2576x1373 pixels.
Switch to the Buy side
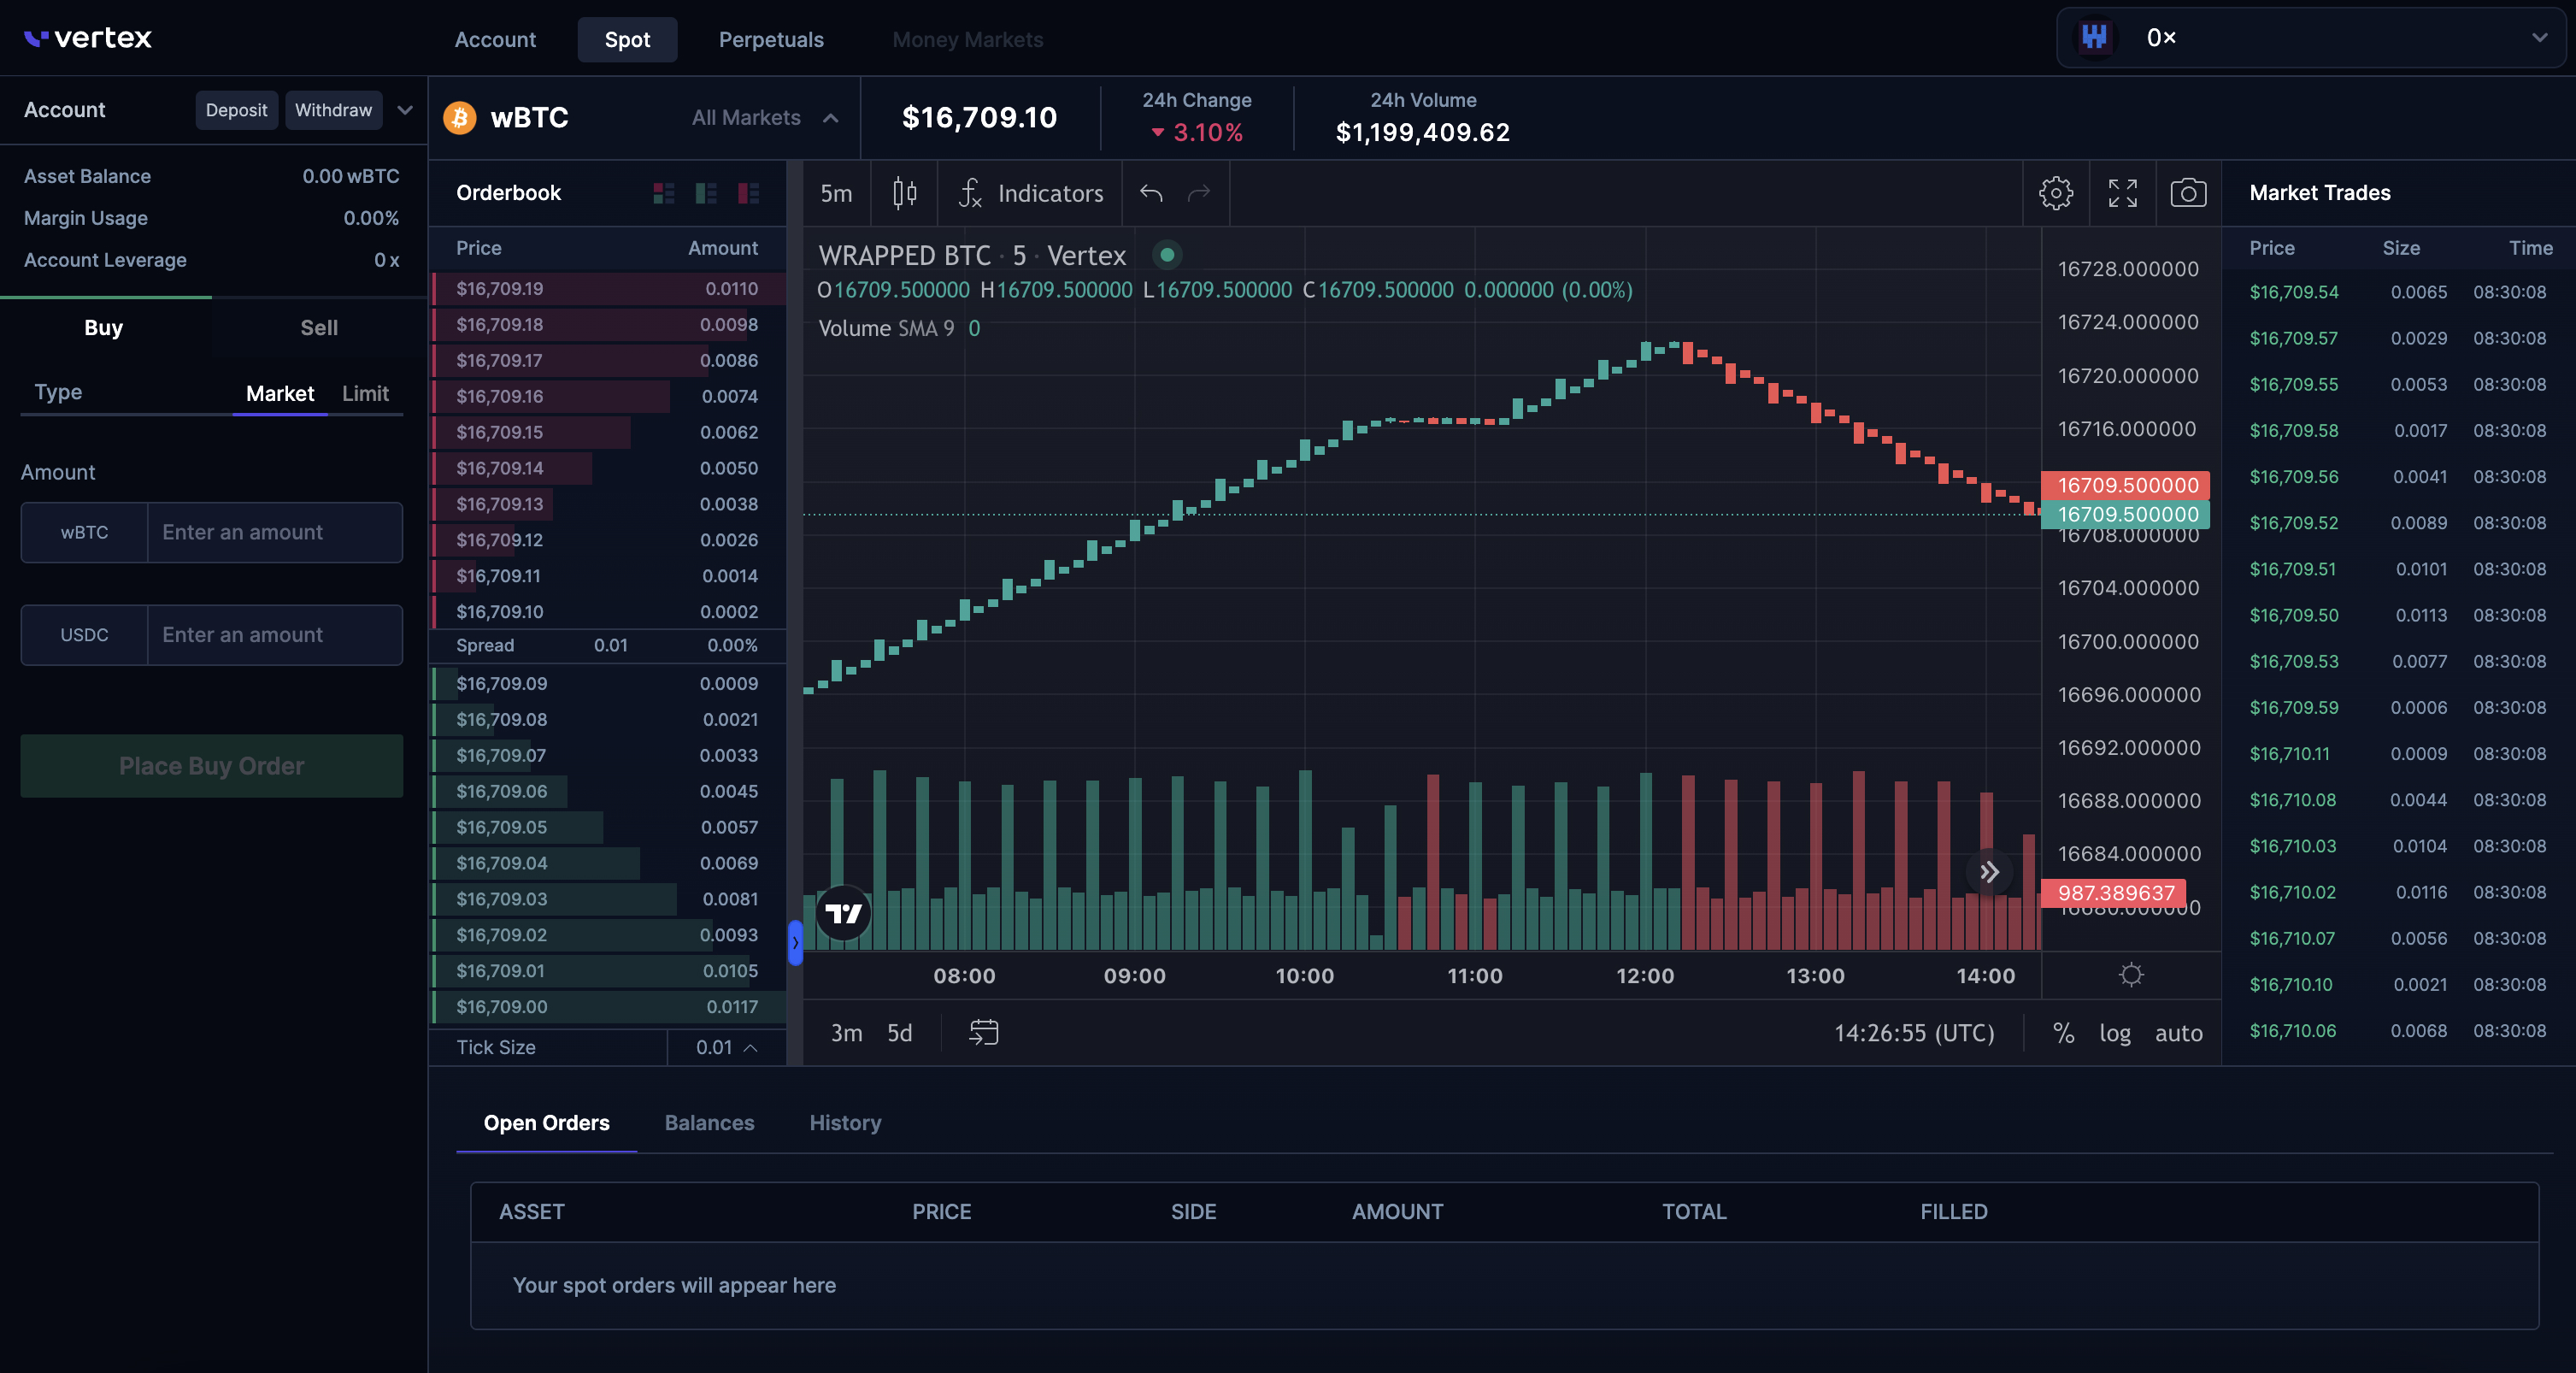(x=104, y=328)
